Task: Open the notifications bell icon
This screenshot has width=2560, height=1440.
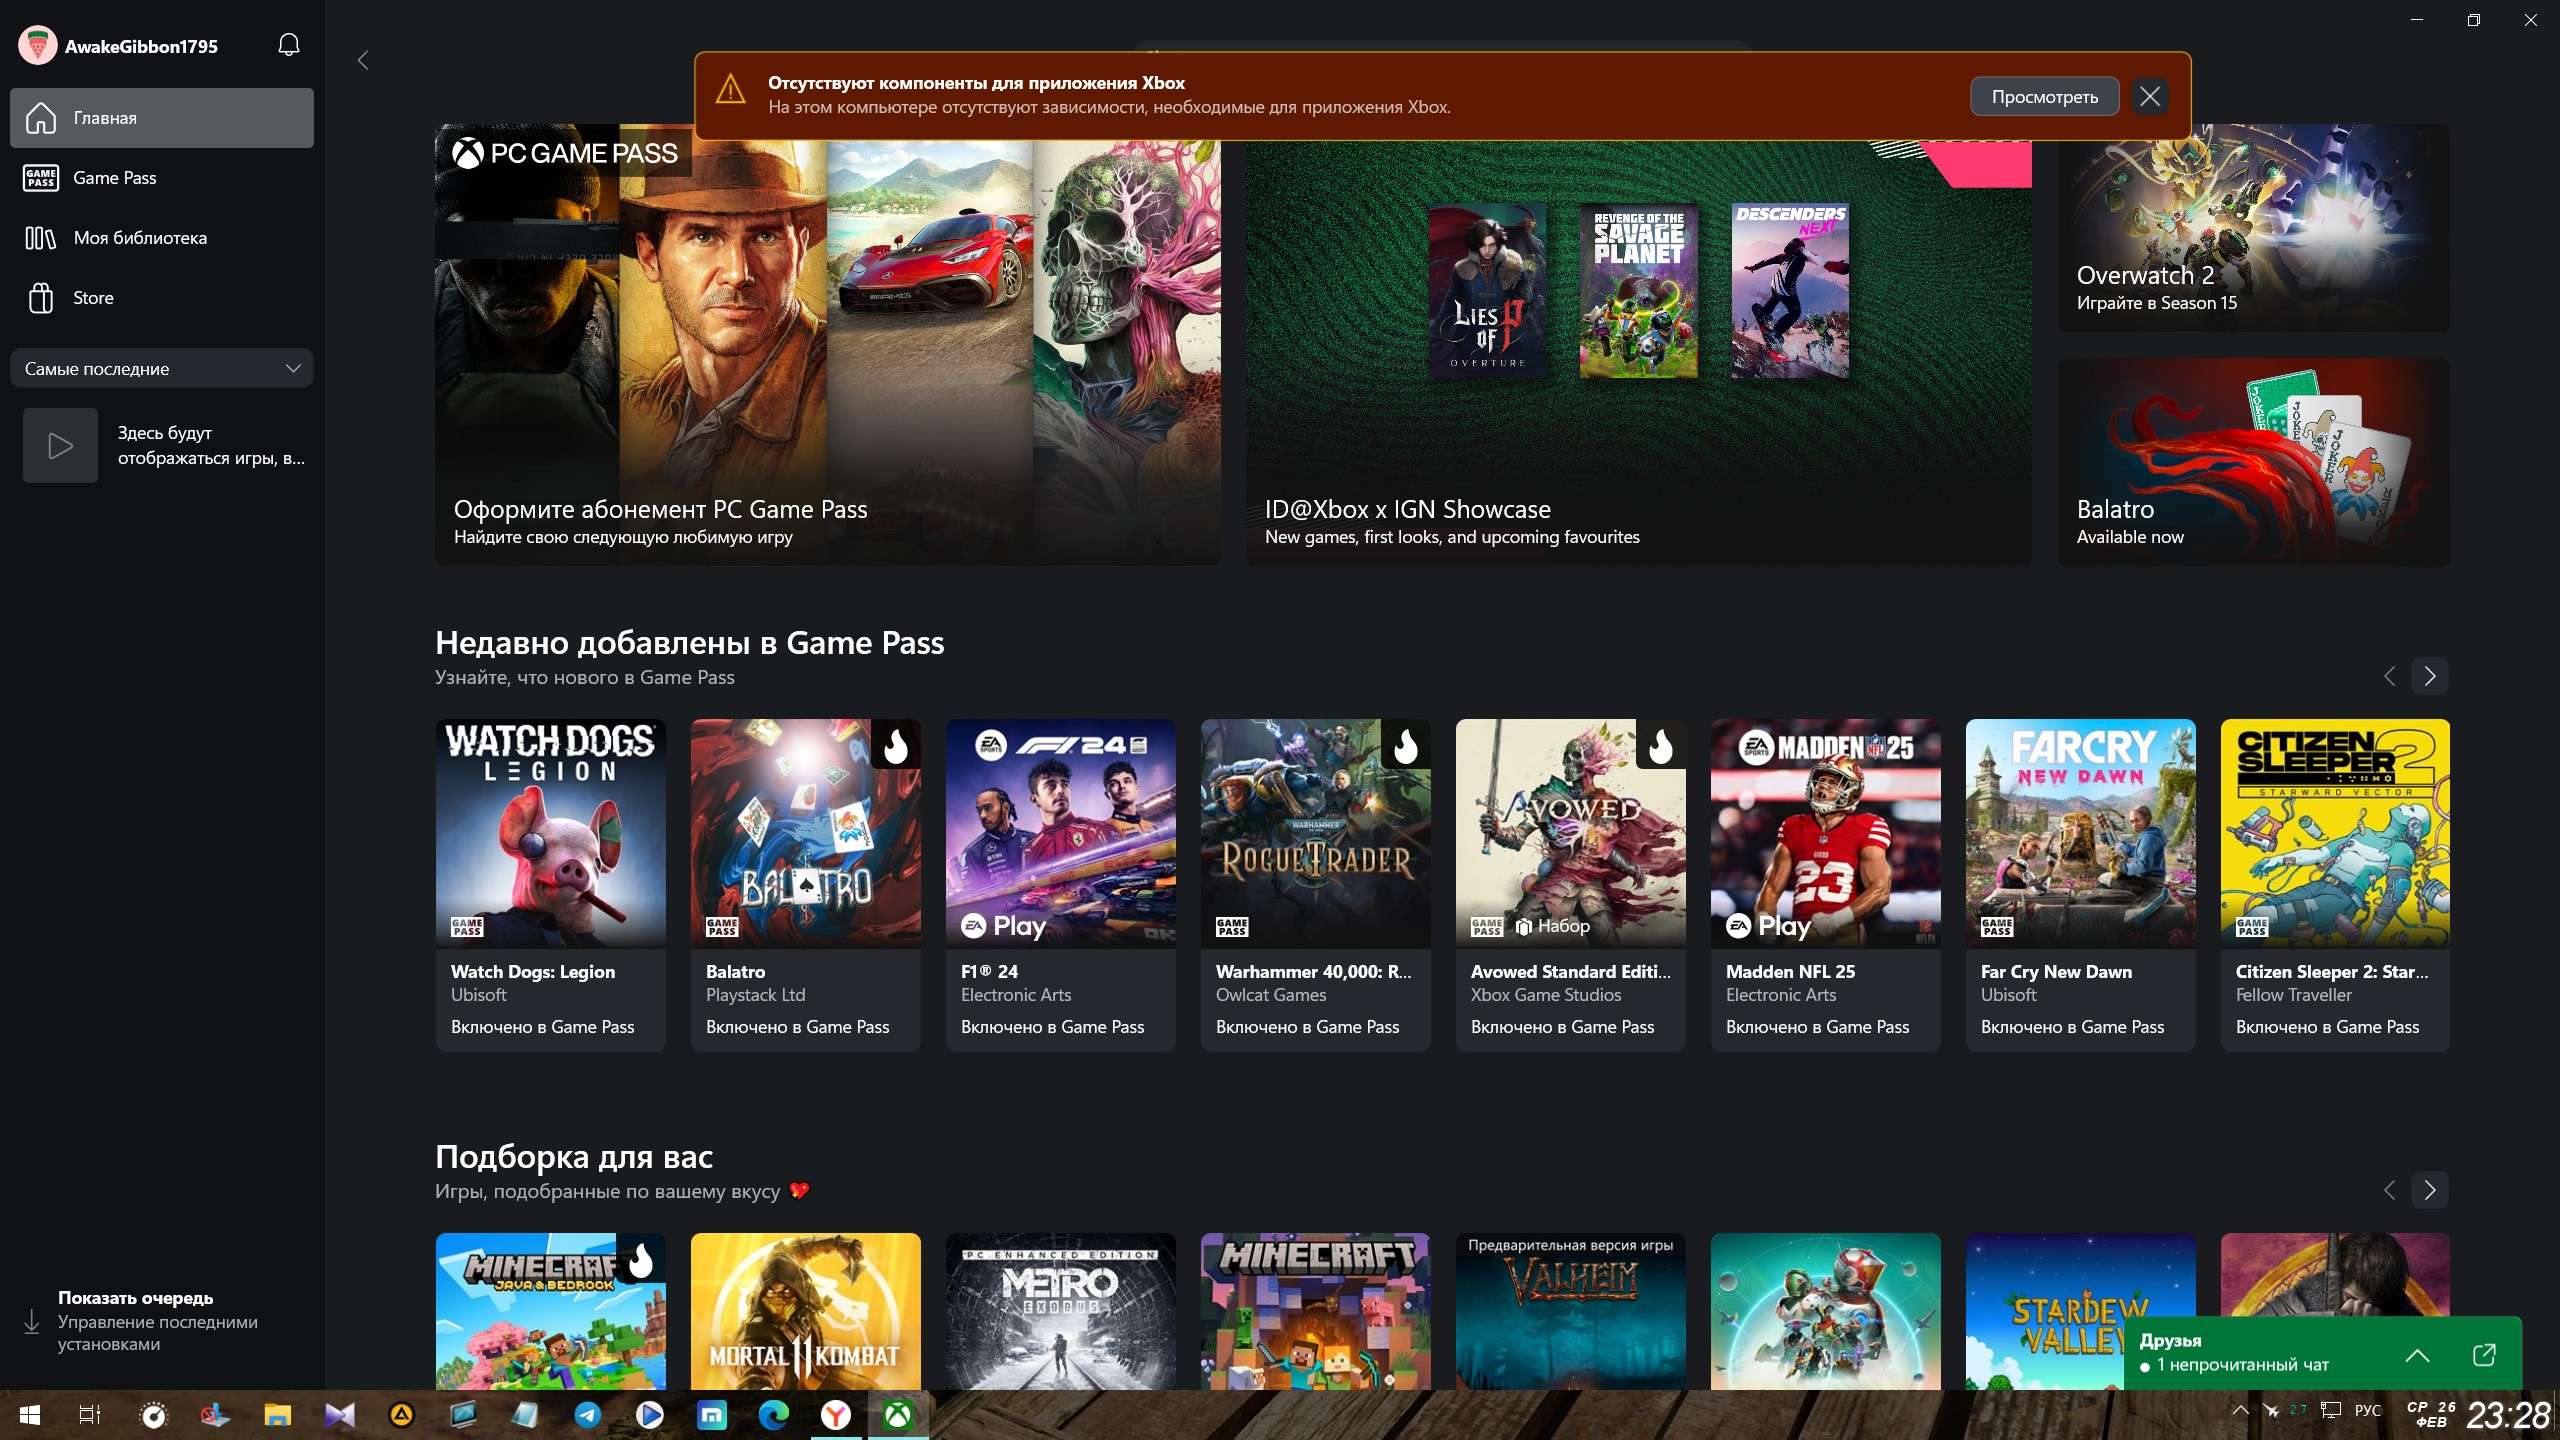Action: [289, 45]
